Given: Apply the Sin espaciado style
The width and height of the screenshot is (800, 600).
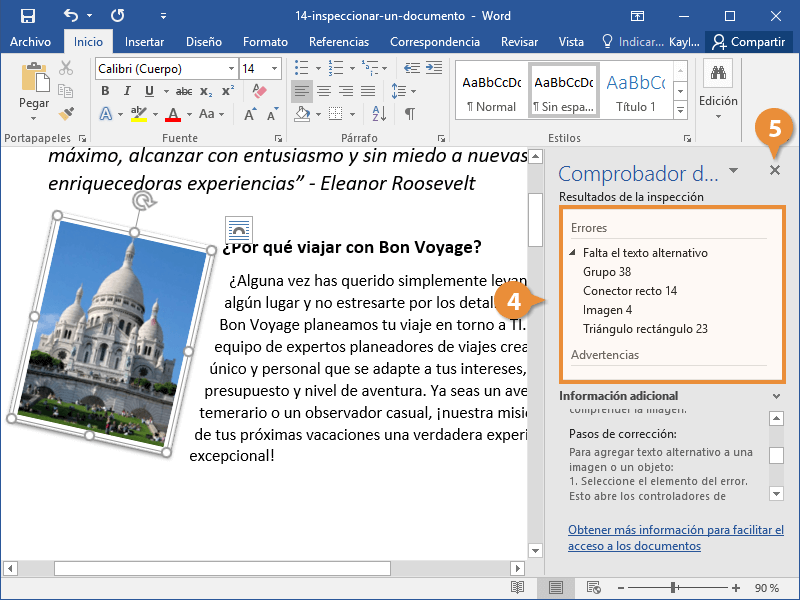Looking at the screenshot, I should click(564, 91).
